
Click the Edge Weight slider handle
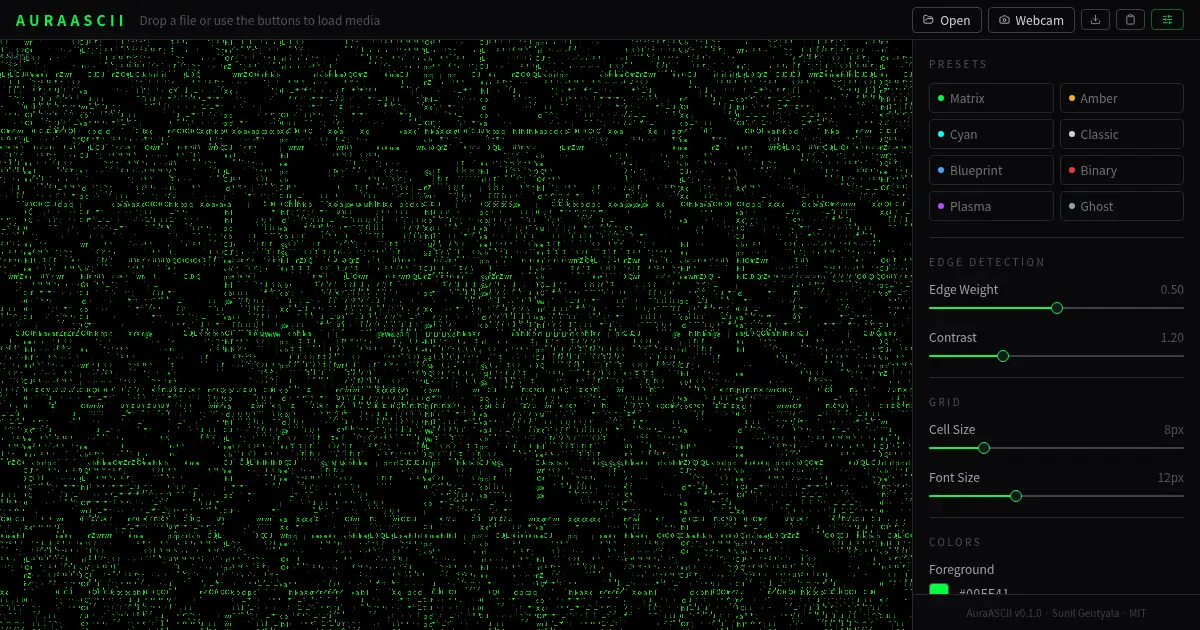[x=1057, y=308]
